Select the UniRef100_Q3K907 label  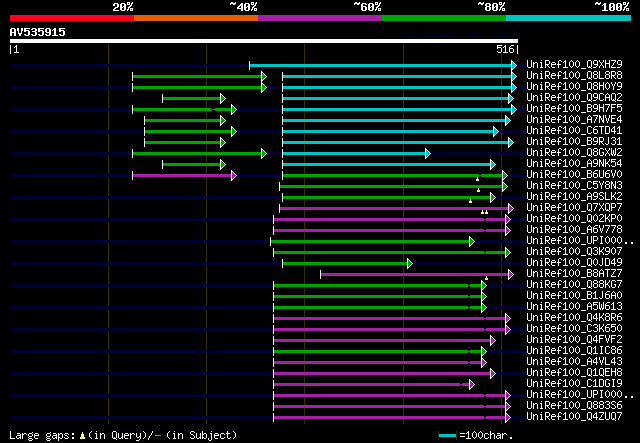tap(574, 252)
